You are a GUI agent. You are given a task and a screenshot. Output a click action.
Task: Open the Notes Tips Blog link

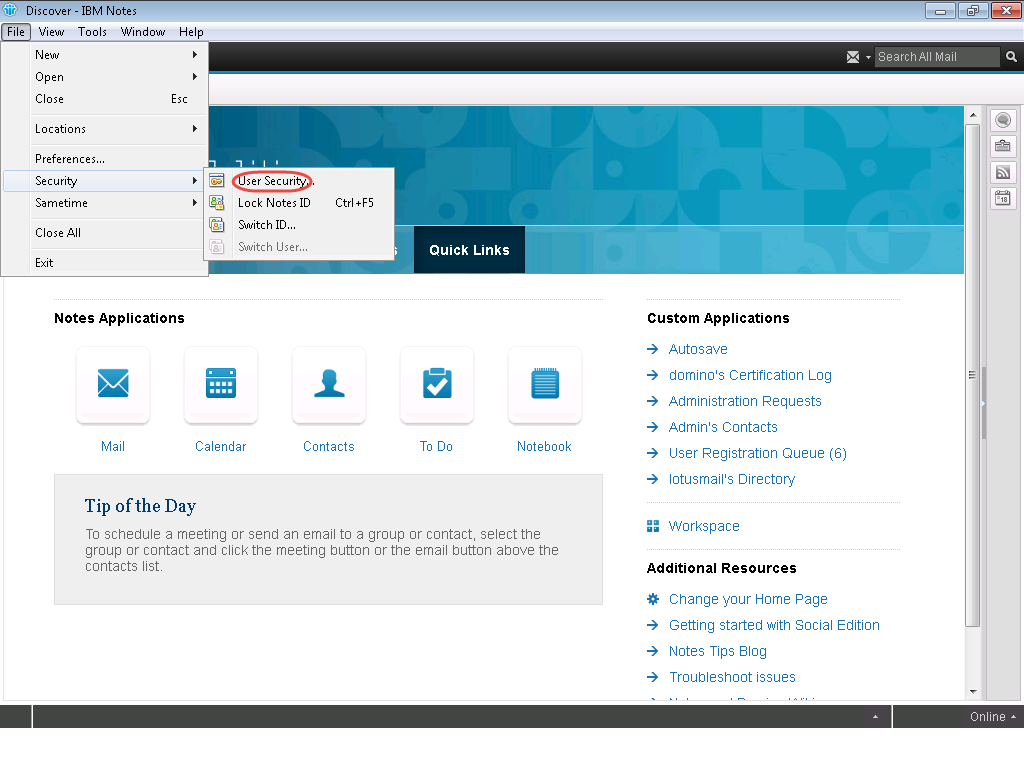pyautogui.click(x=718, y=651)
